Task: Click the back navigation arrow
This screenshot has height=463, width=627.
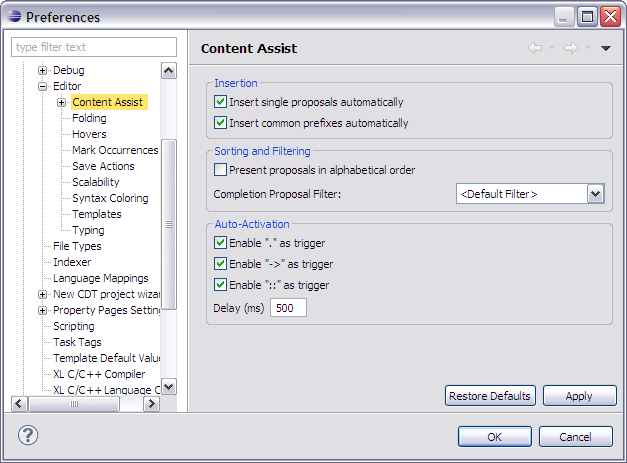Action: 535,48
